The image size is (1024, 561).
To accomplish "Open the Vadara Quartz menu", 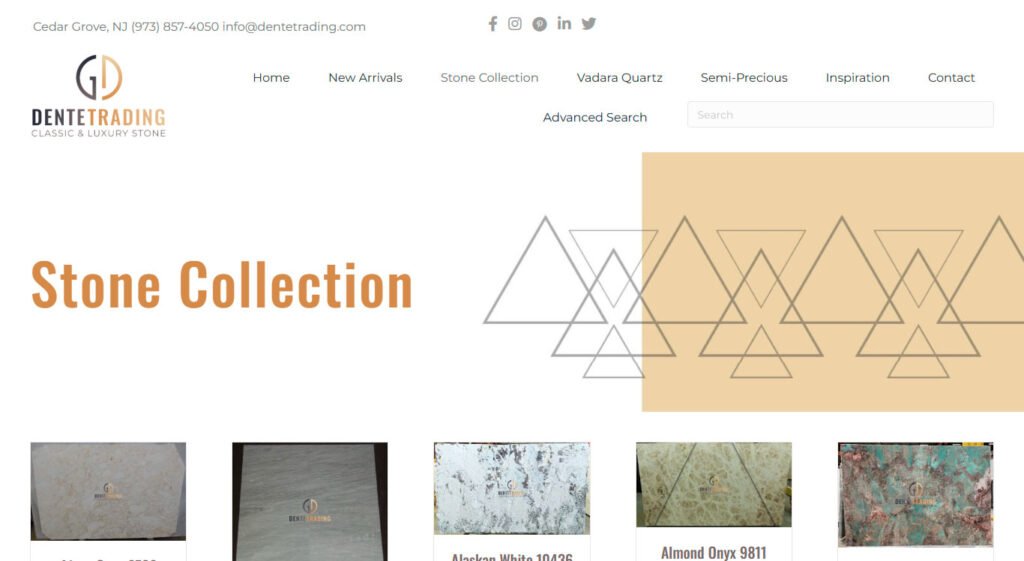I will coord(619,78).
